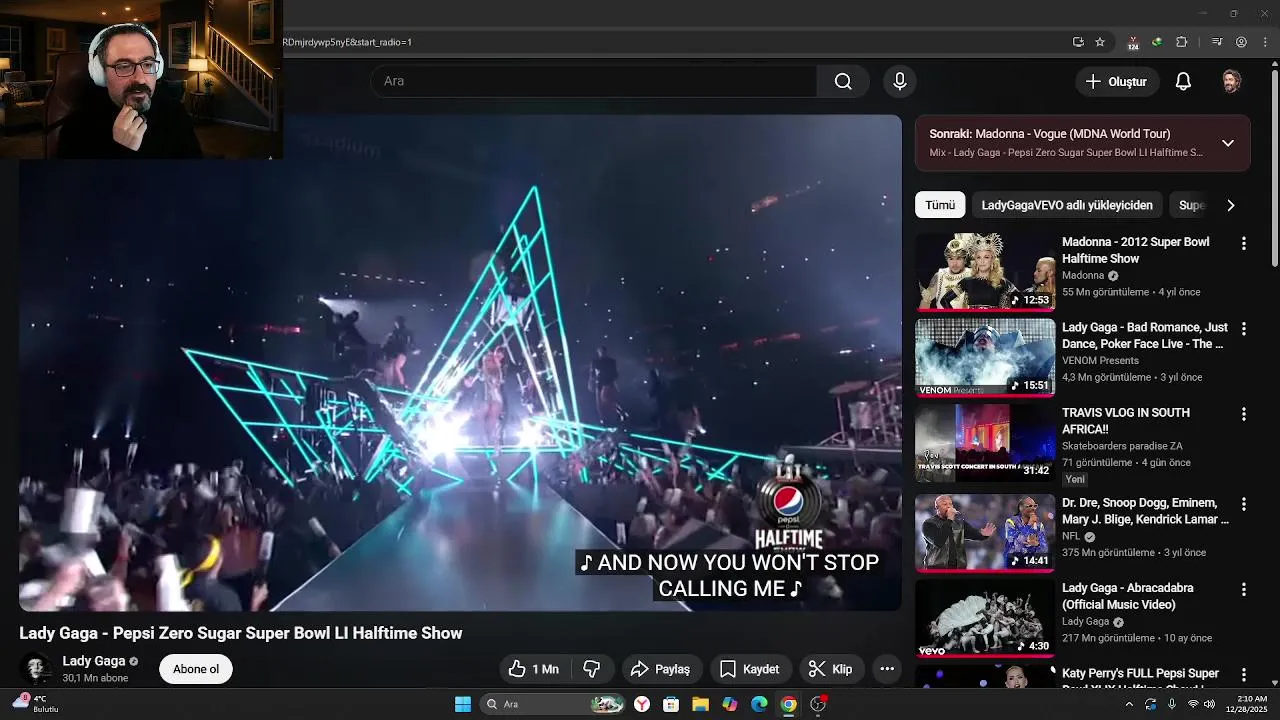This screenshot has width=1280, height=720.
Task: Open Lady Gaga channel name link
Action: coord(94,661)
